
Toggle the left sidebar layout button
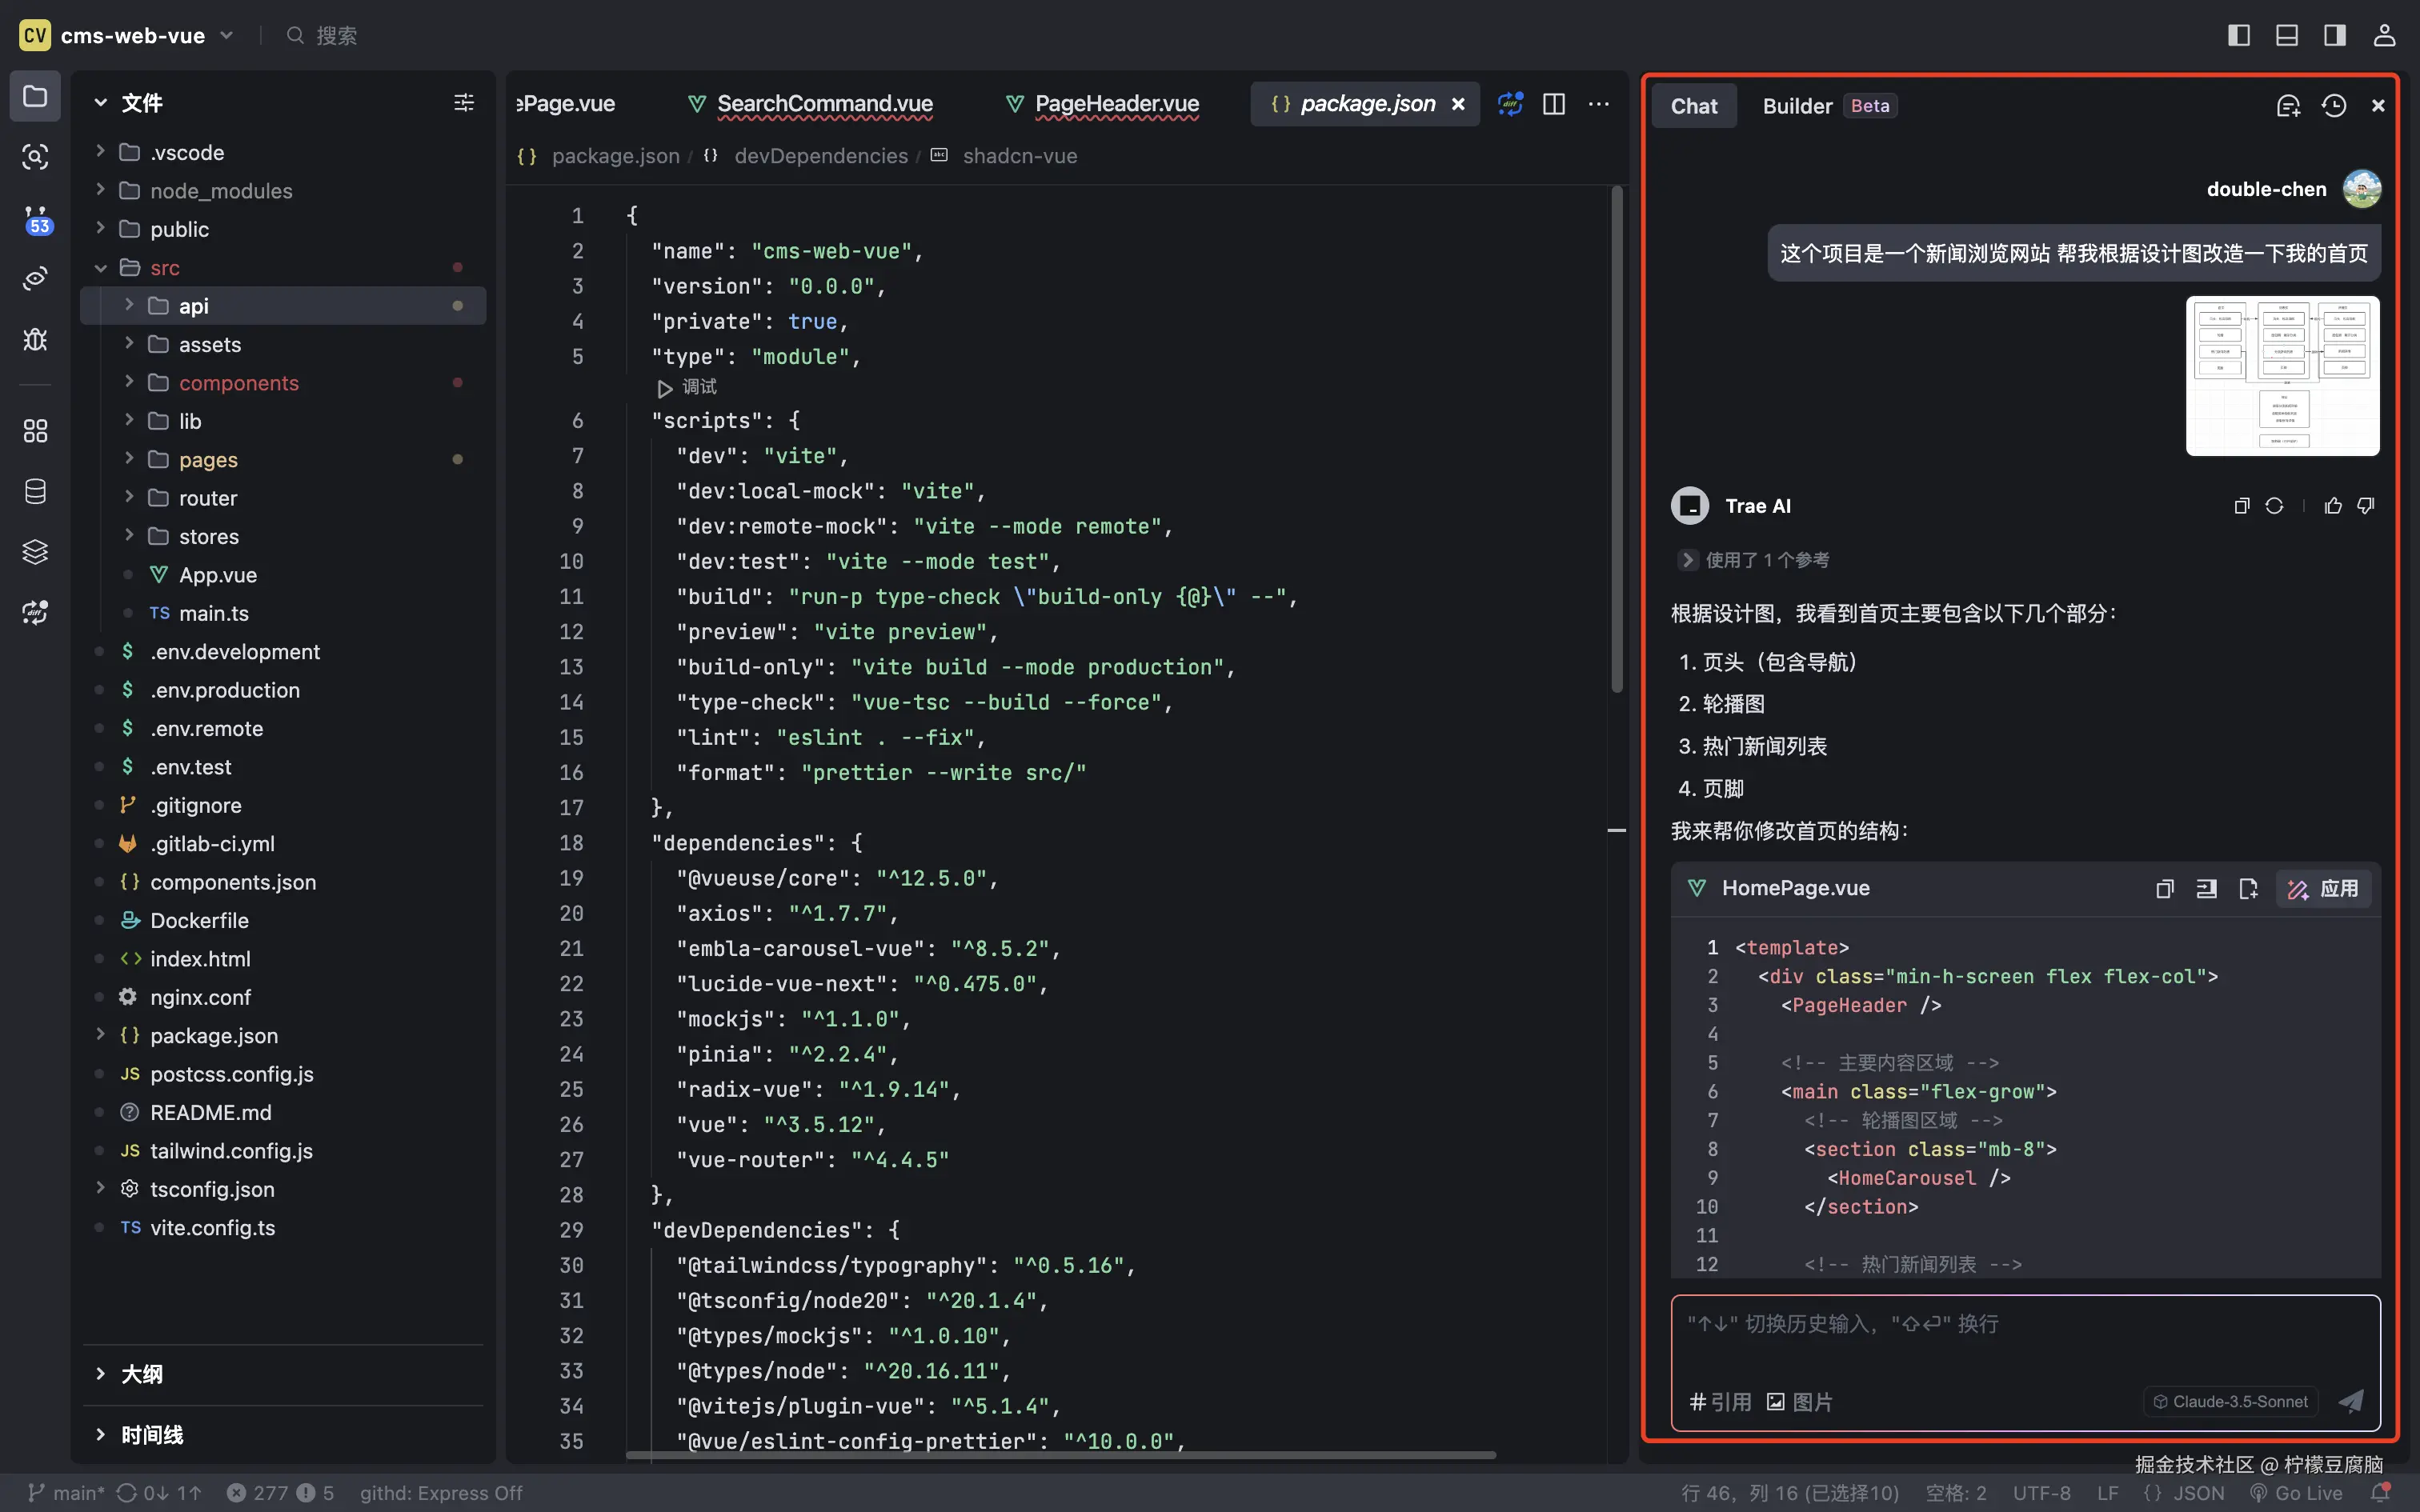(2239, 36)
